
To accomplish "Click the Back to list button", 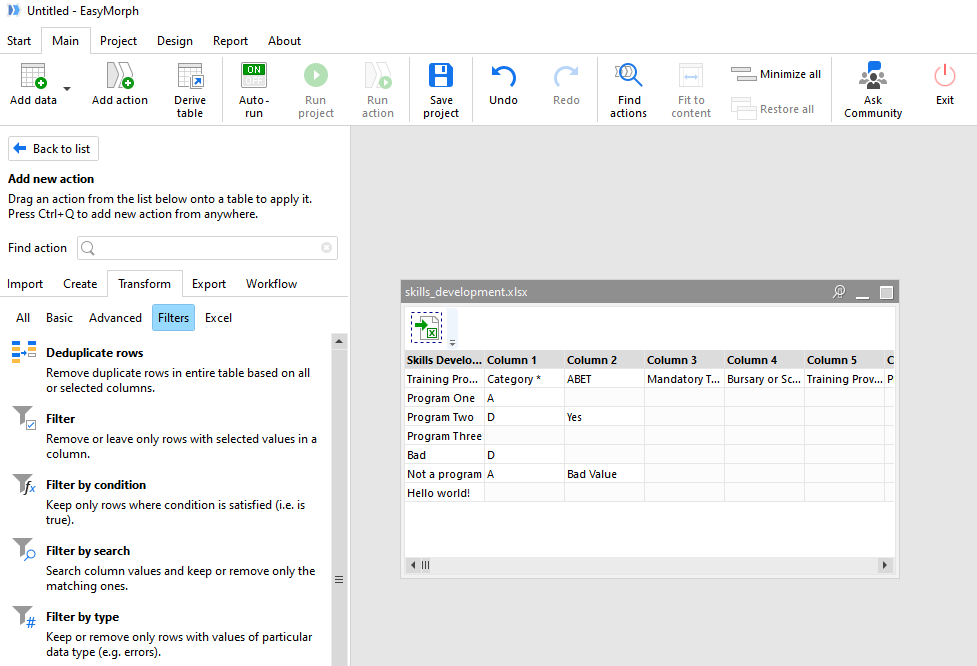I will (x=54, y=149).
